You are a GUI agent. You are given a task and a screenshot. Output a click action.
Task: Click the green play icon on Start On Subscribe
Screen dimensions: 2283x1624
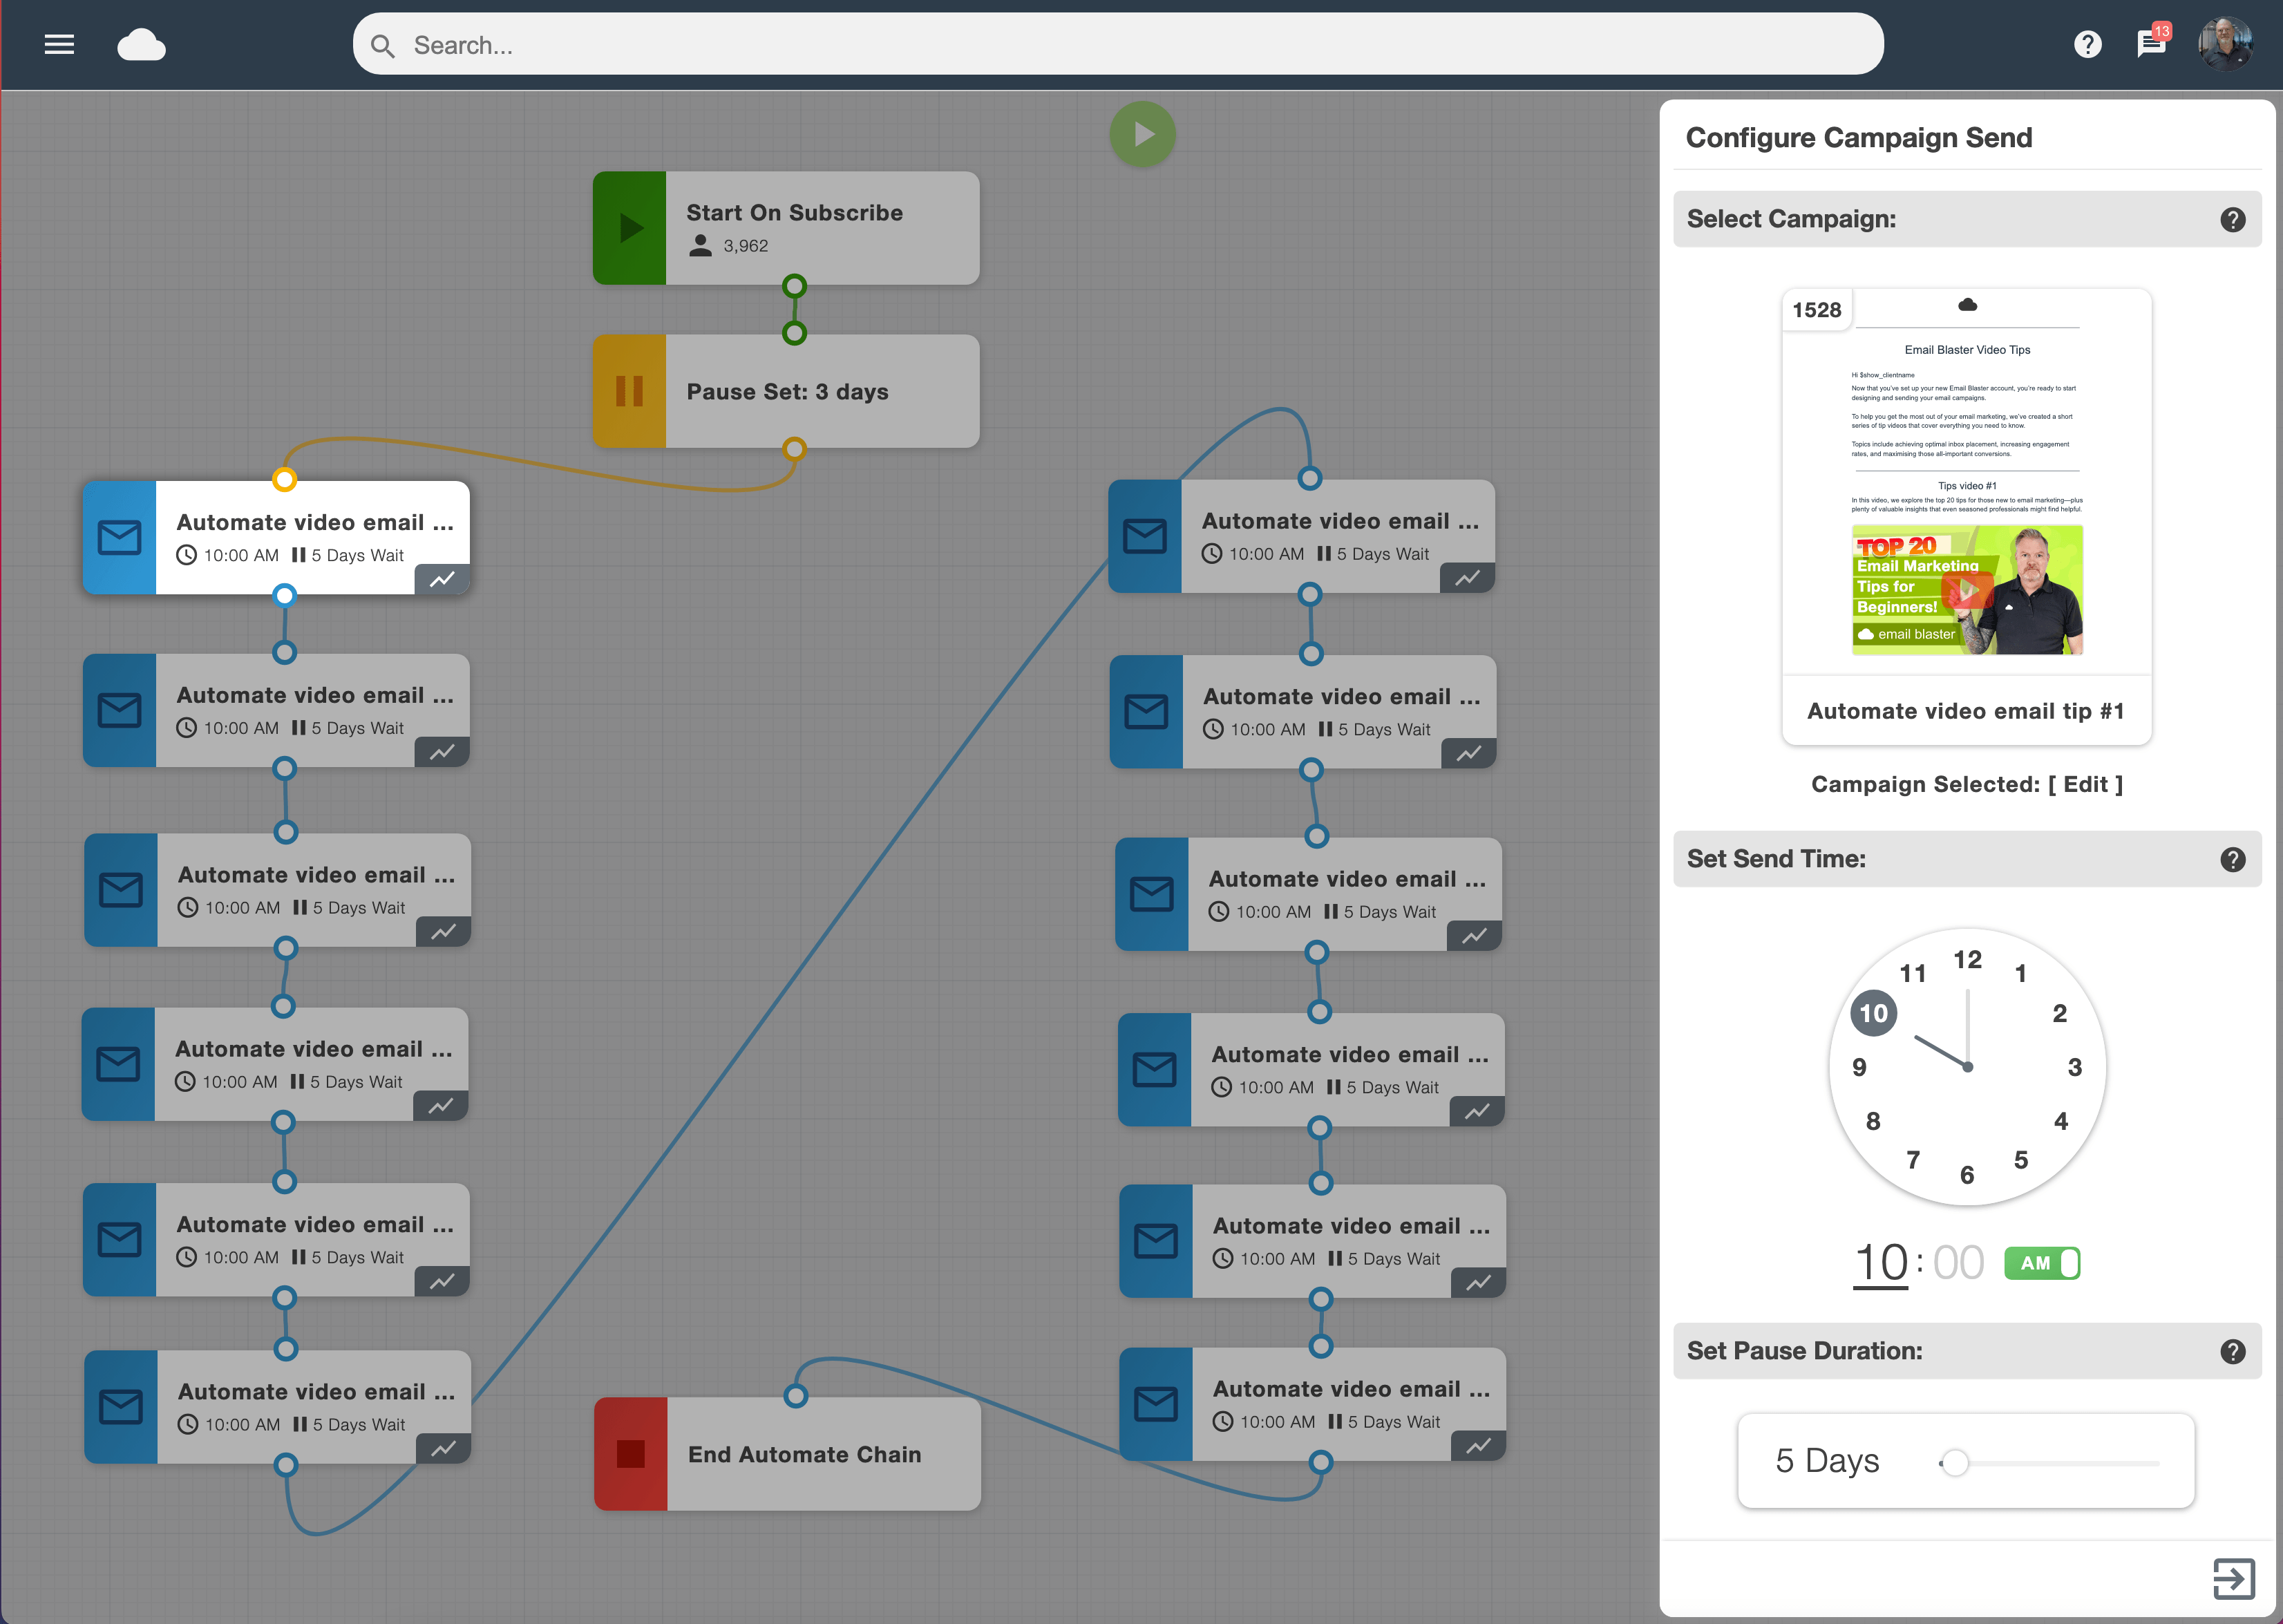coord(630,228)
